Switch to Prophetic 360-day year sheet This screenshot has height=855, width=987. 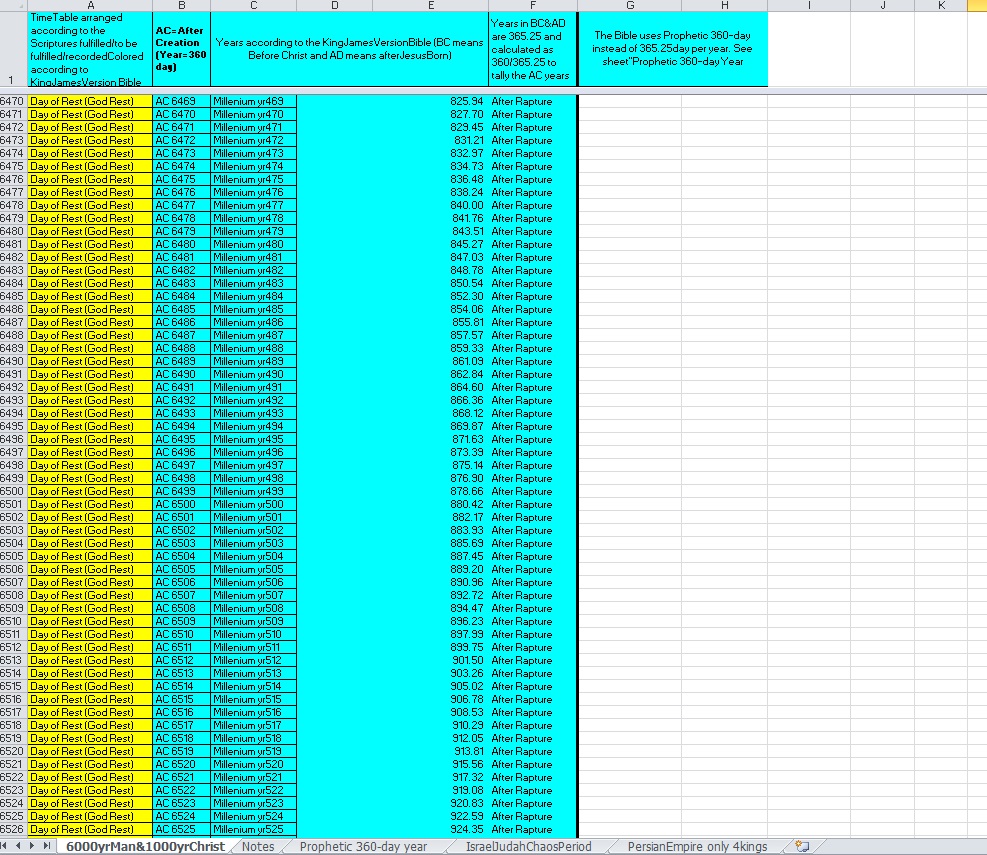pyautogui.click(x=363, y=847)
